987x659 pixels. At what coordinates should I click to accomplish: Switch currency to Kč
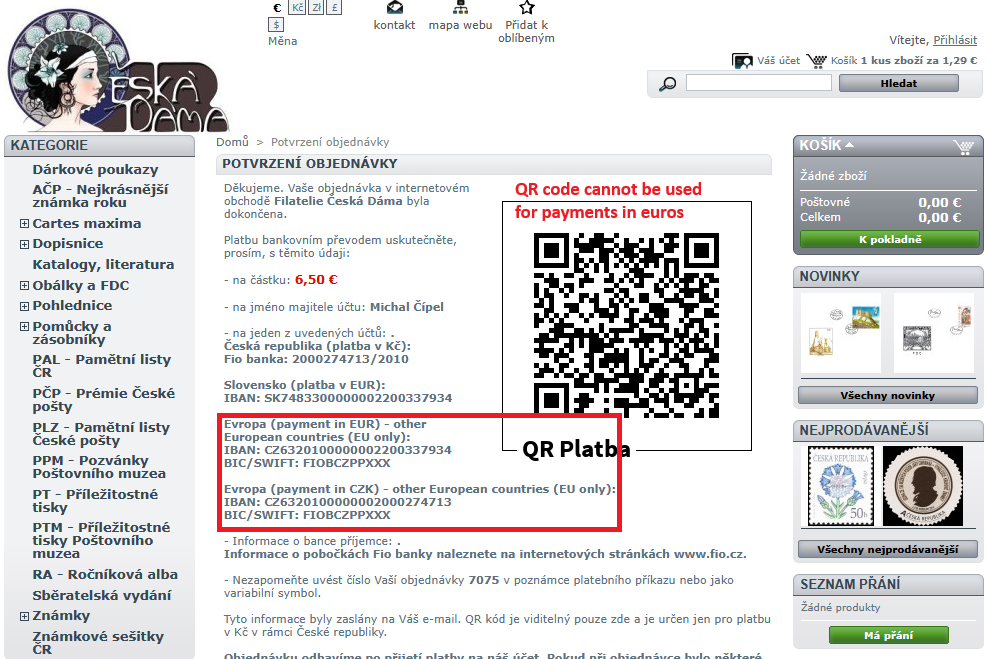click(x=298, y=6)
